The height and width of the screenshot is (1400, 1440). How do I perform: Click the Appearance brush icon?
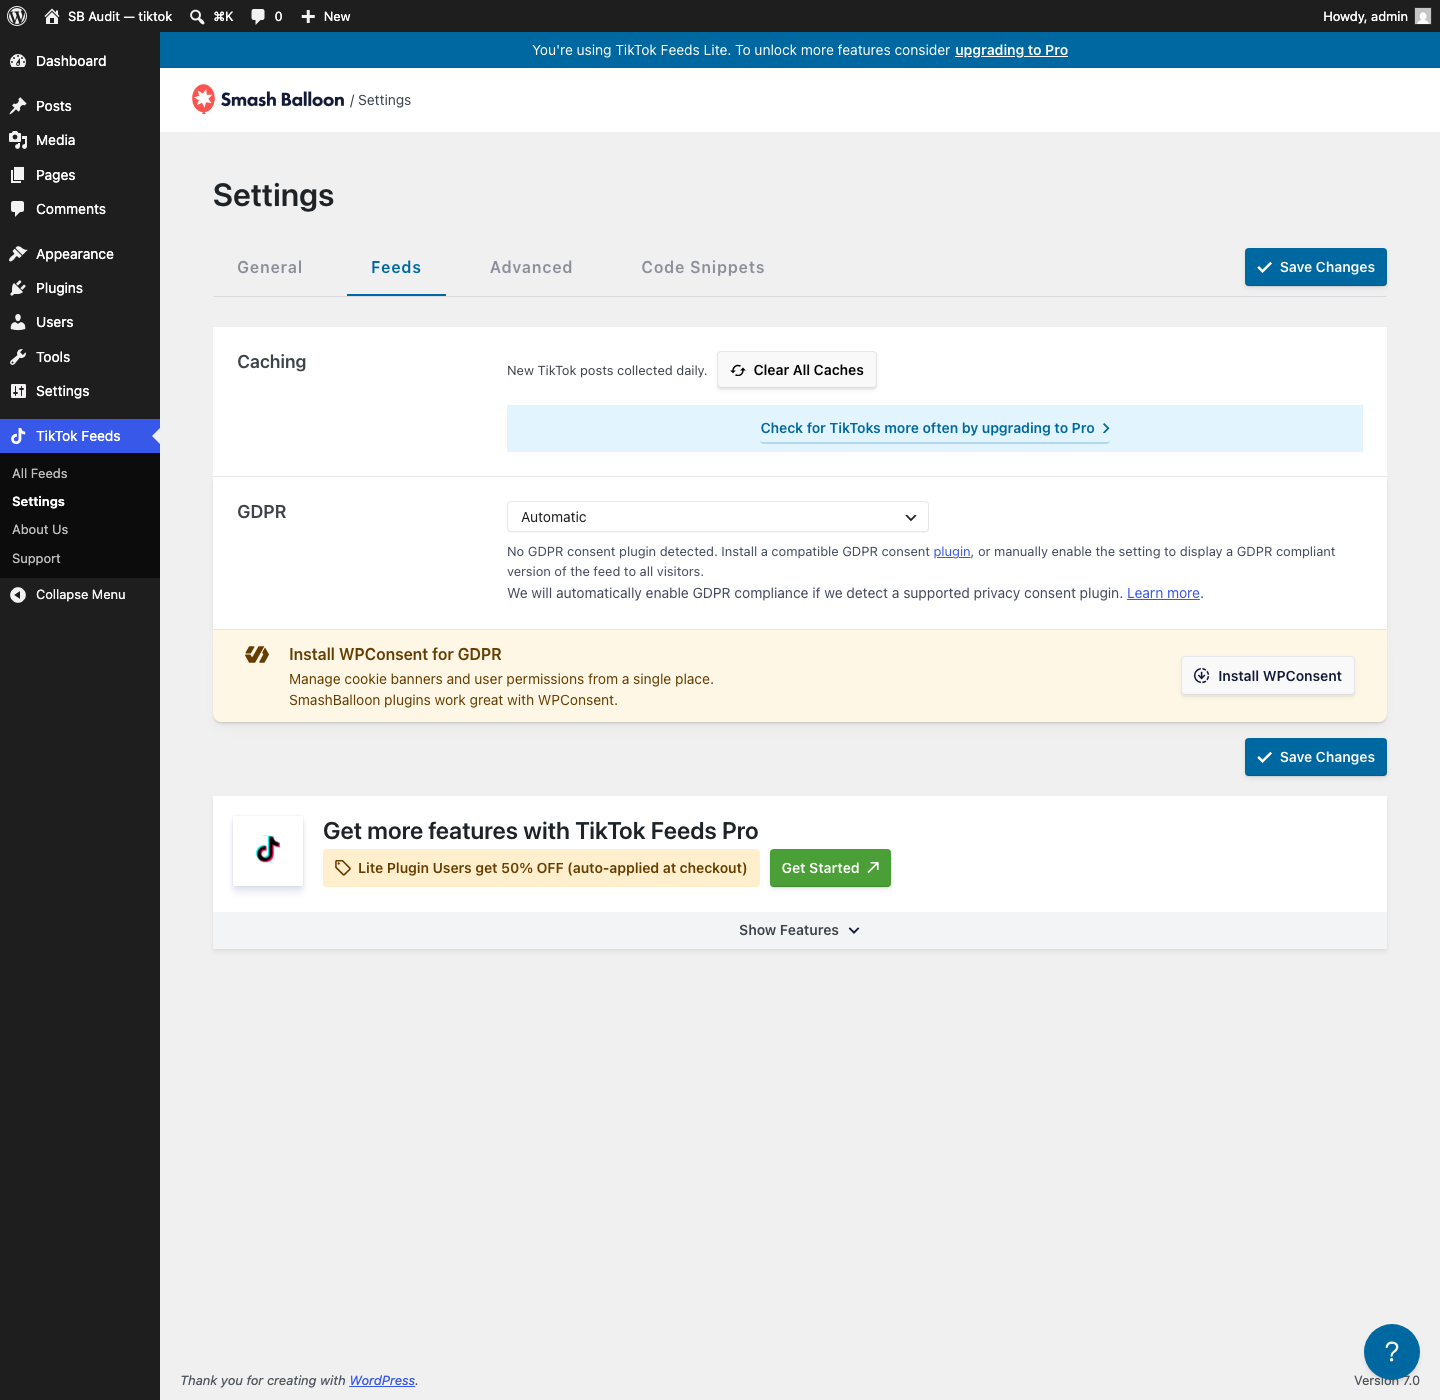[x=18, y=254]
